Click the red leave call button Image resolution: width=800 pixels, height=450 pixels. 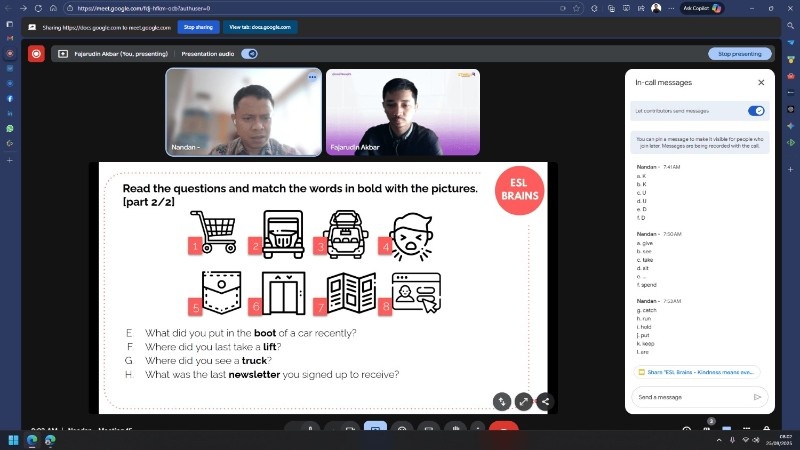click(x=504, y=428)
